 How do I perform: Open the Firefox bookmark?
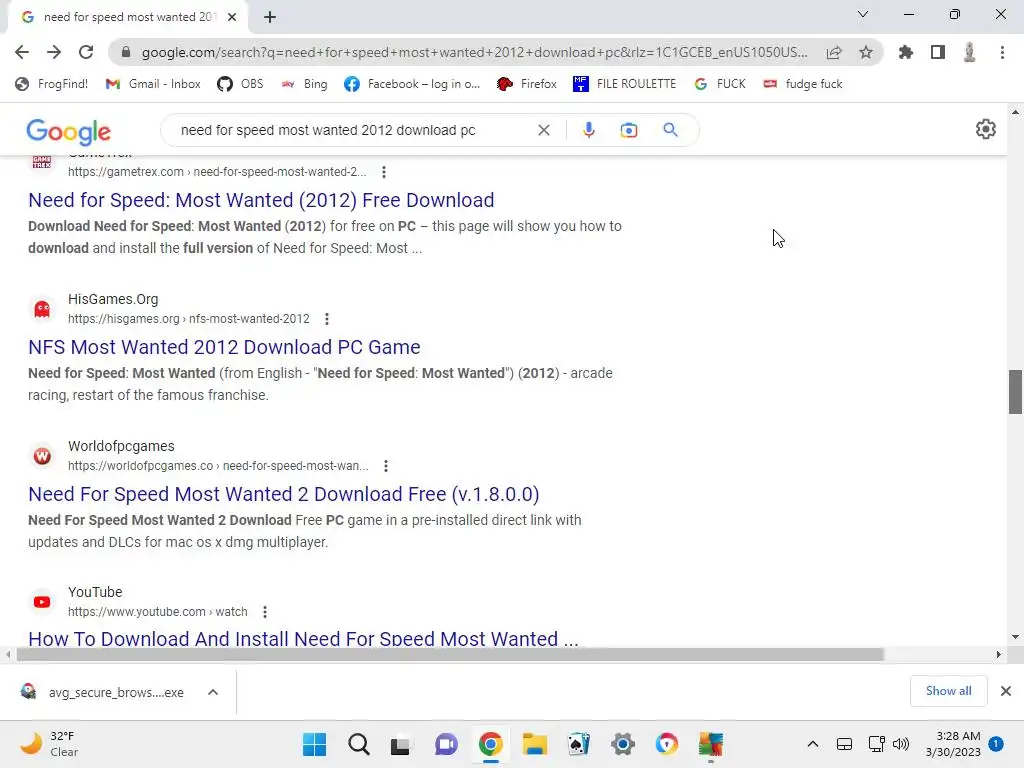[x=526, y=84]
